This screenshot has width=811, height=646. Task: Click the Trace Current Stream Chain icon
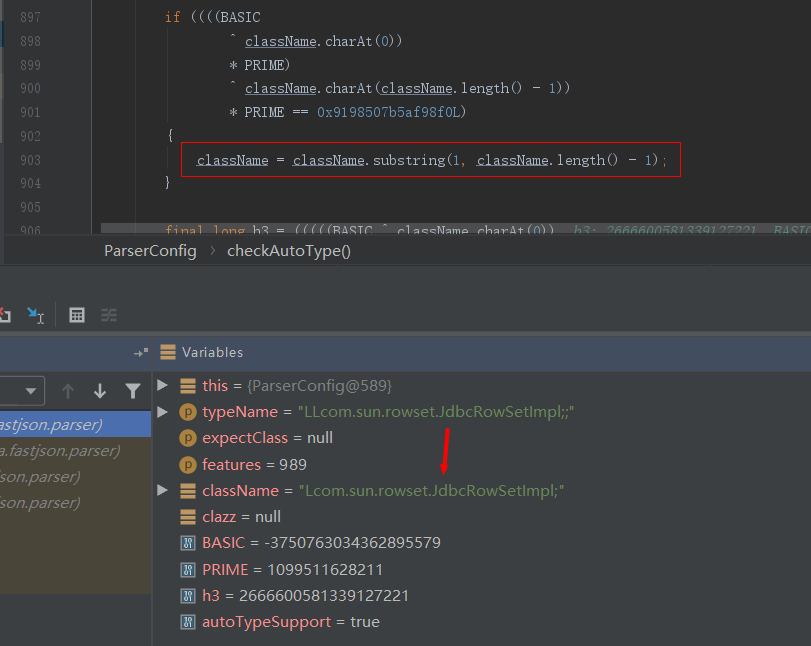tap(109, 315)
